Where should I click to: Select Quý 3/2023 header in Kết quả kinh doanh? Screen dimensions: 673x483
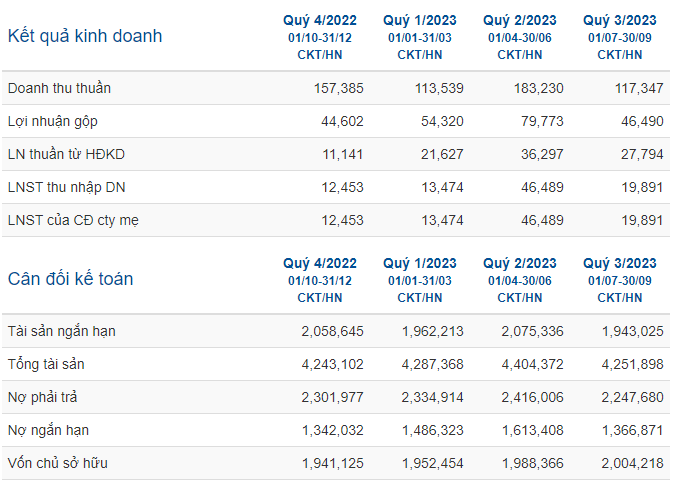(x=620, y=21)
